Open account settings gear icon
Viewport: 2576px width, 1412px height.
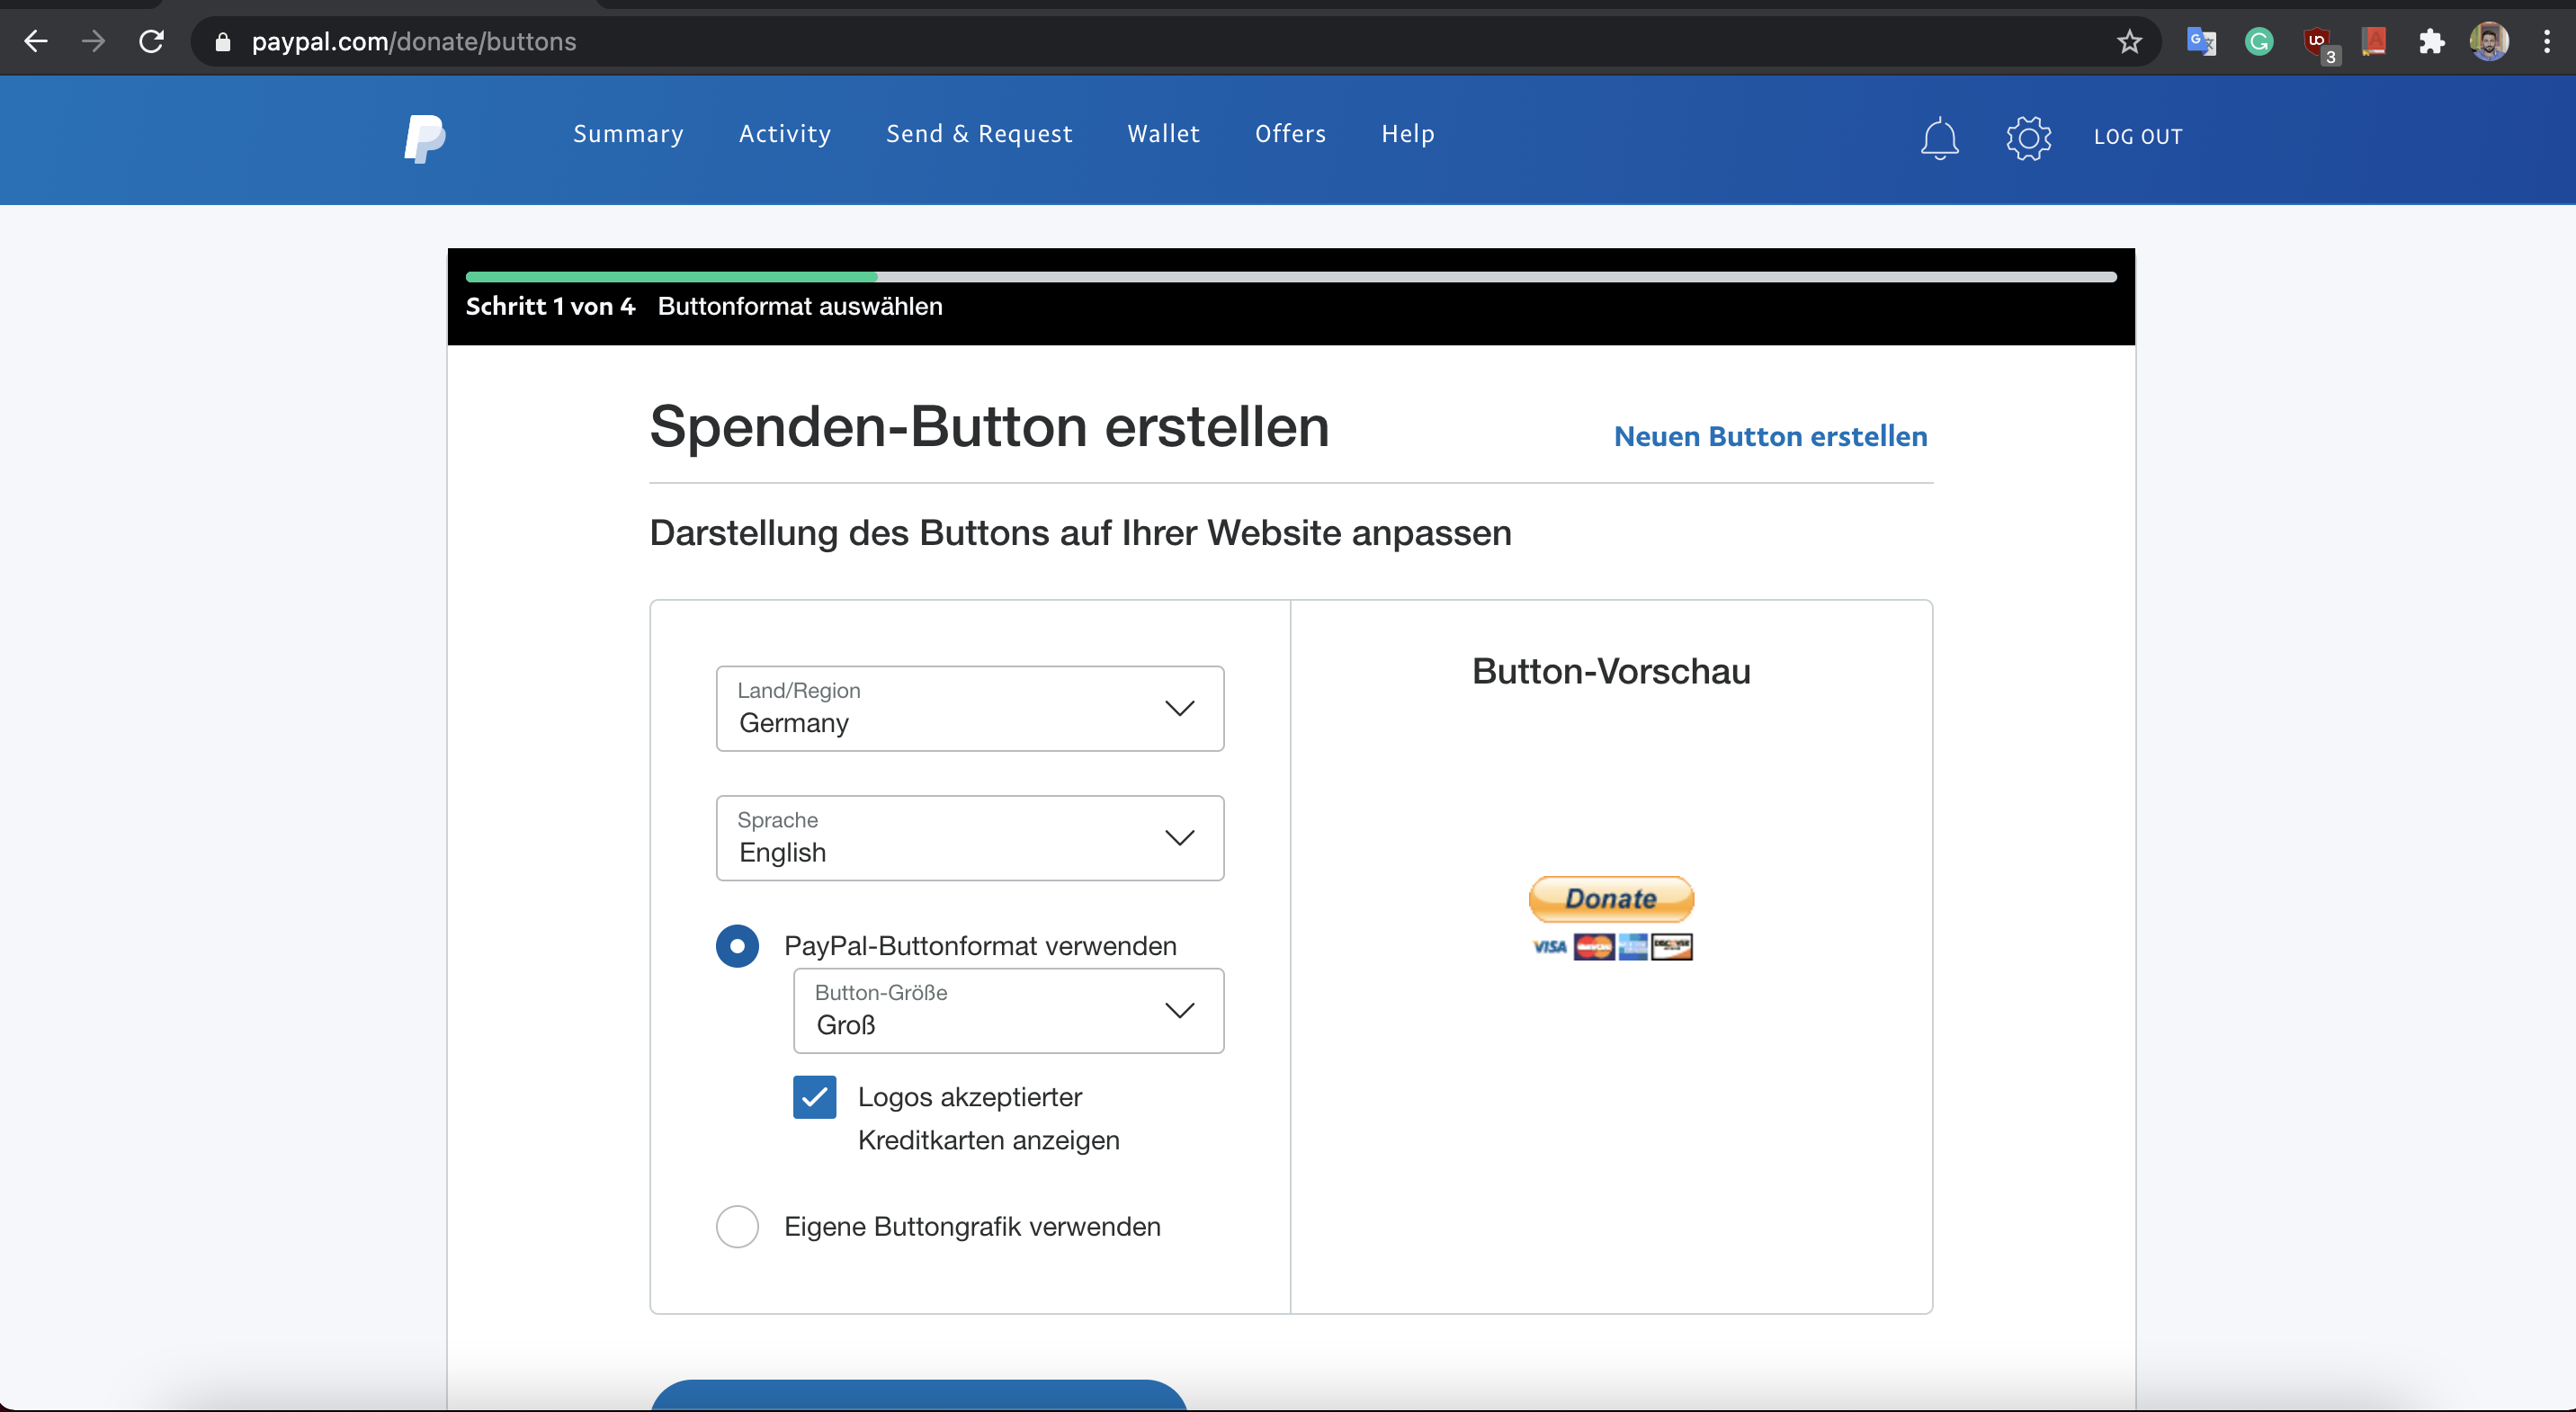[2028, 138]
